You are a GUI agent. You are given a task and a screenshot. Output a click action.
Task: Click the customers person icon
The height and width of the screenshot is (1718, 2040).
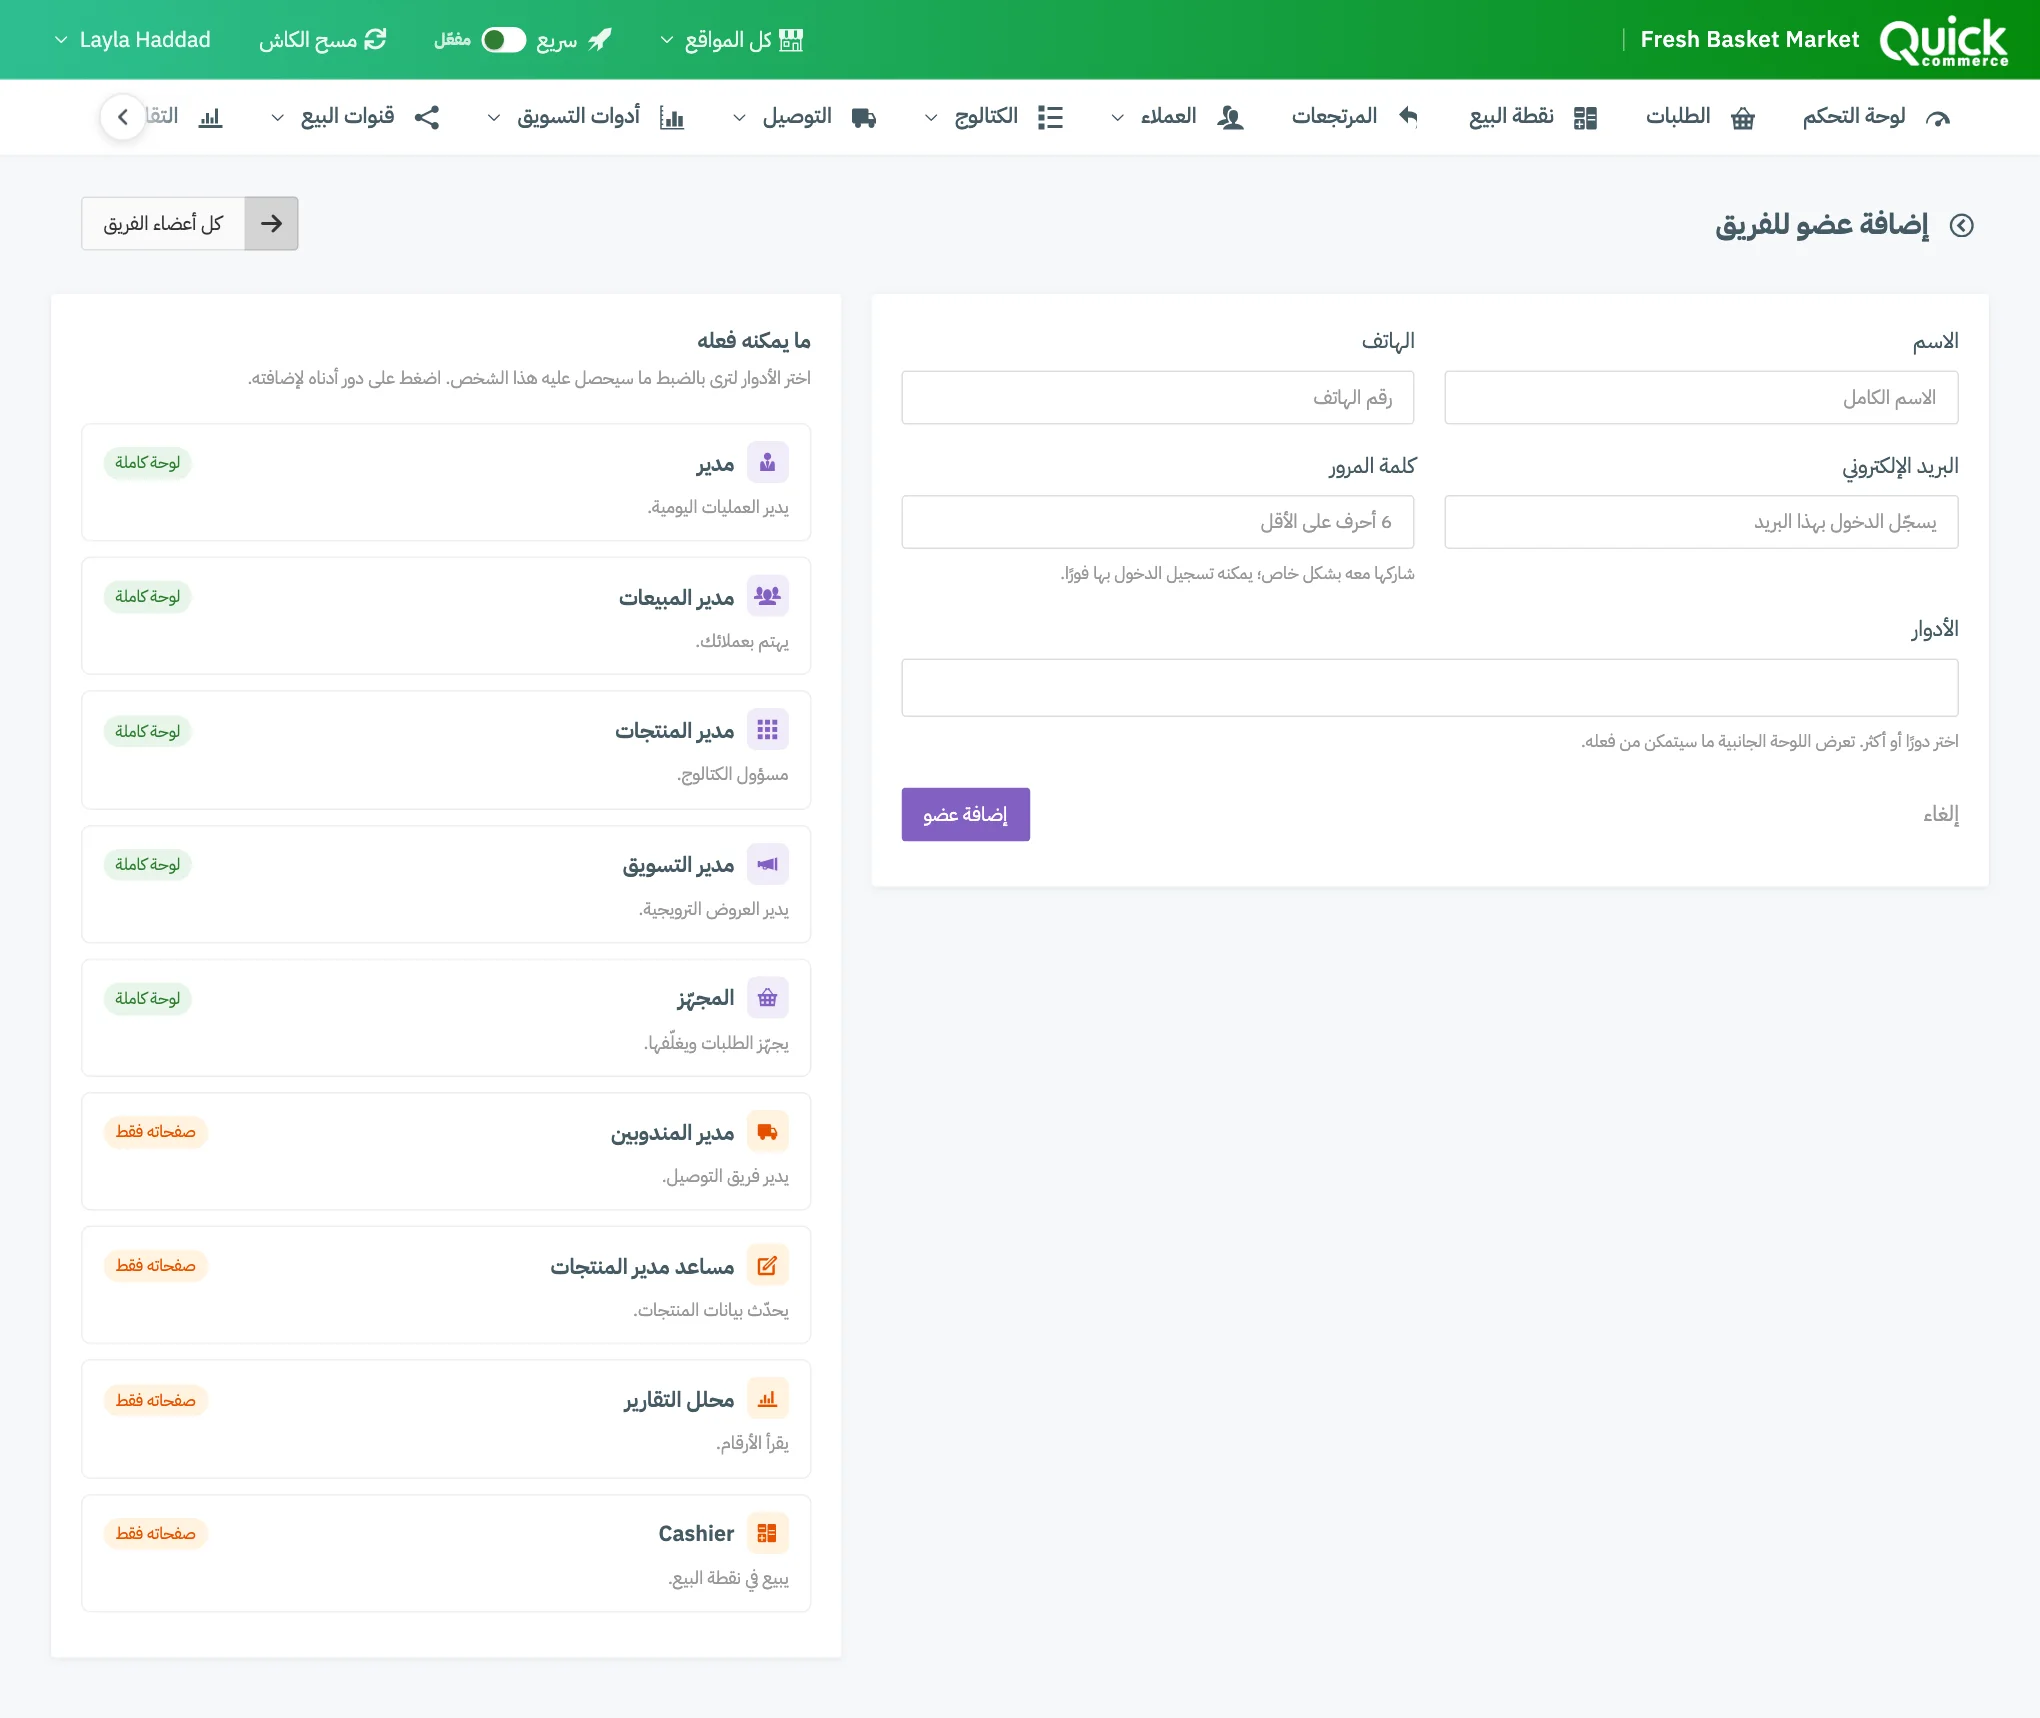[x=1230, y=118]
